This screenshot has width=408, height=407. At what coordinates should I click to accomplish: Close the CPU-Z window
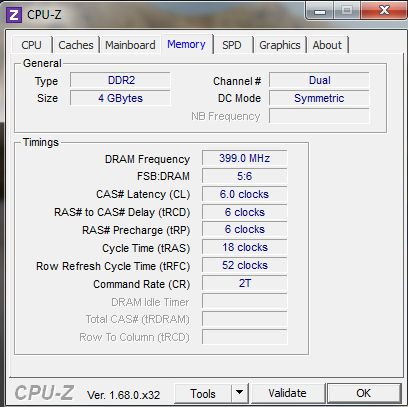point(384,11)
